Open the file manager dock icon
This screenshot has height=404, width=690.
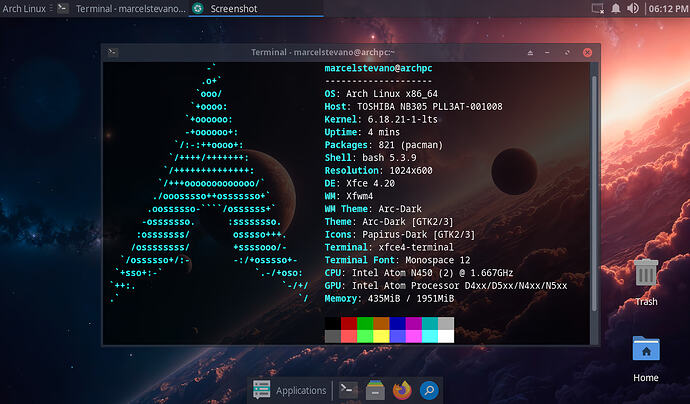point(375,390)
